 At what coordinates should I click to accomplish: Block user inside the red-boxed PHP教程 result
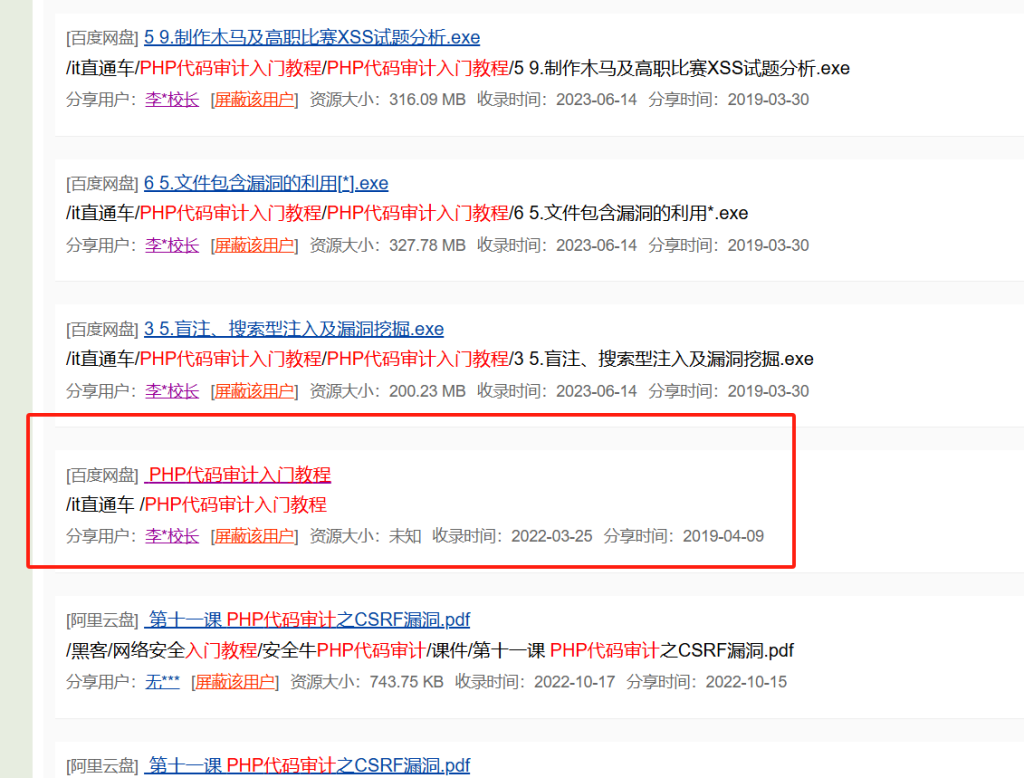pyautogui.click(x=254, y=537)
